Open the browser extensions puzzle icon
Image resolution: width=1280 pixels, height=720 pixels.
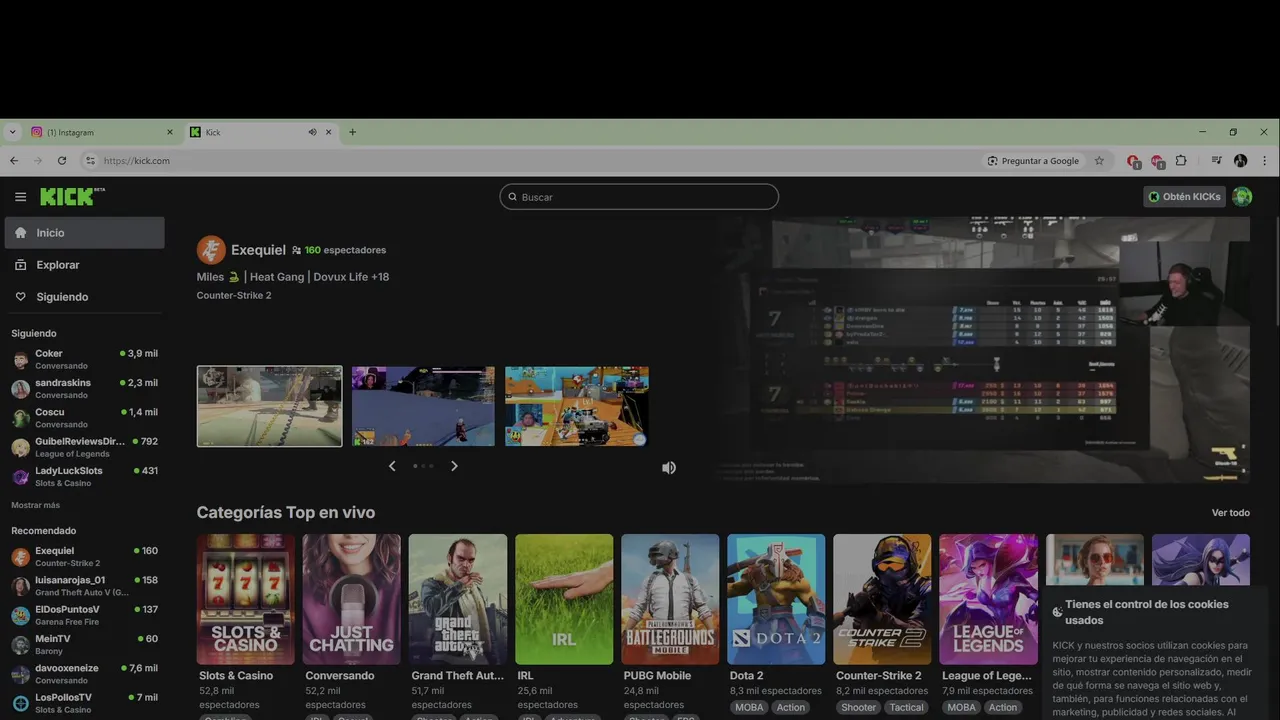1181,160
